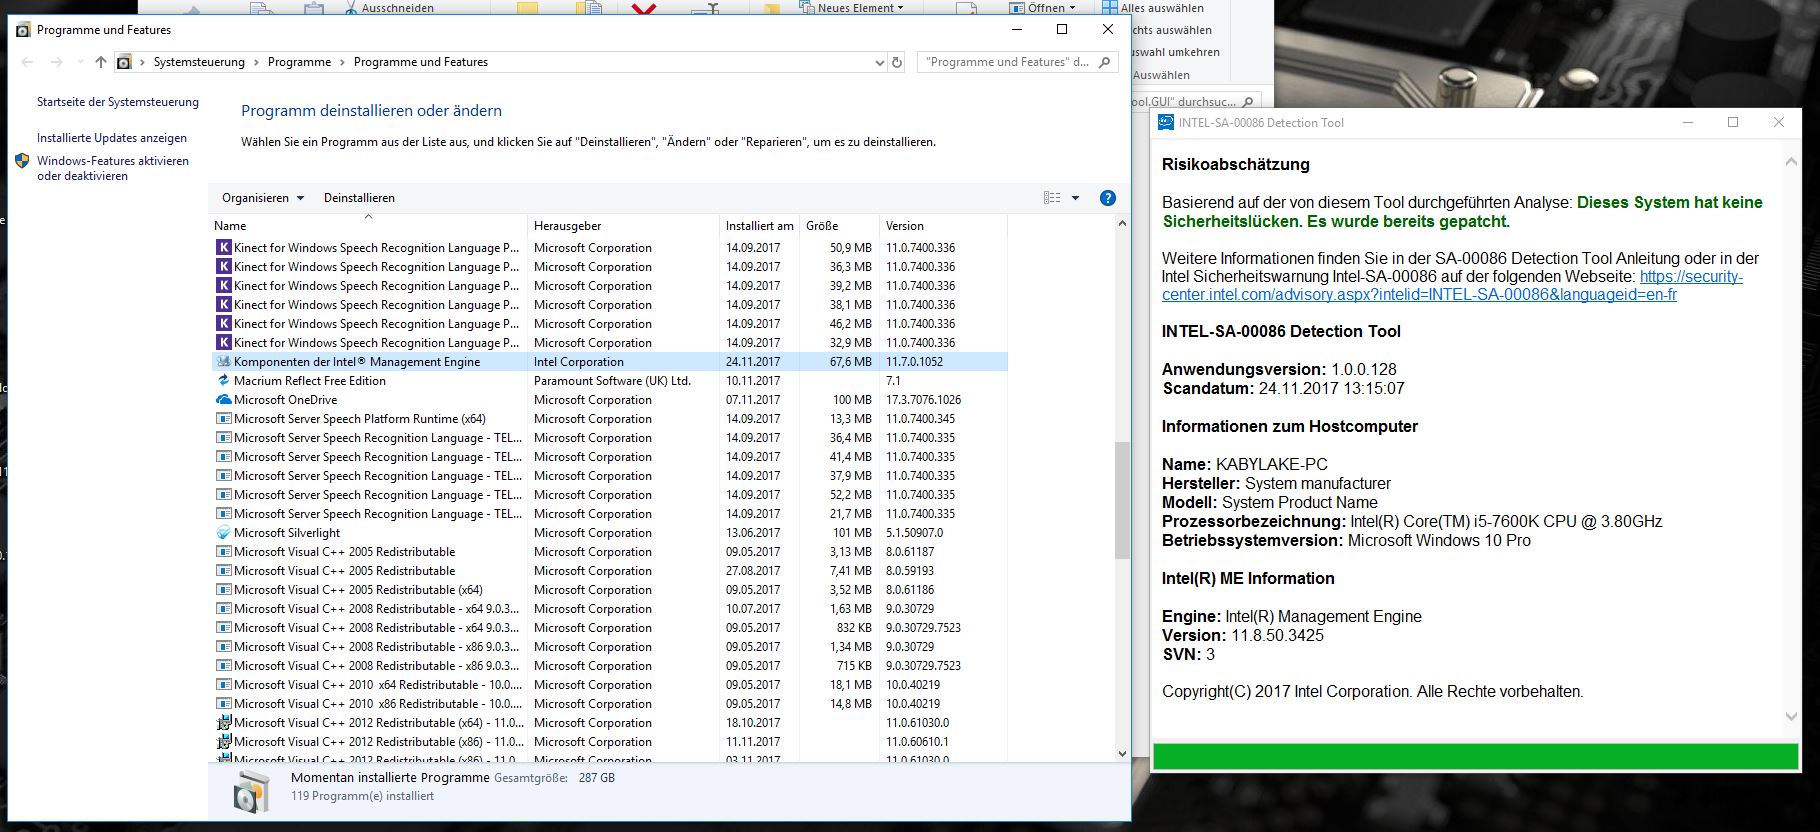
Task: Click the program list scroll up arrow
Action: [1121, 223]
